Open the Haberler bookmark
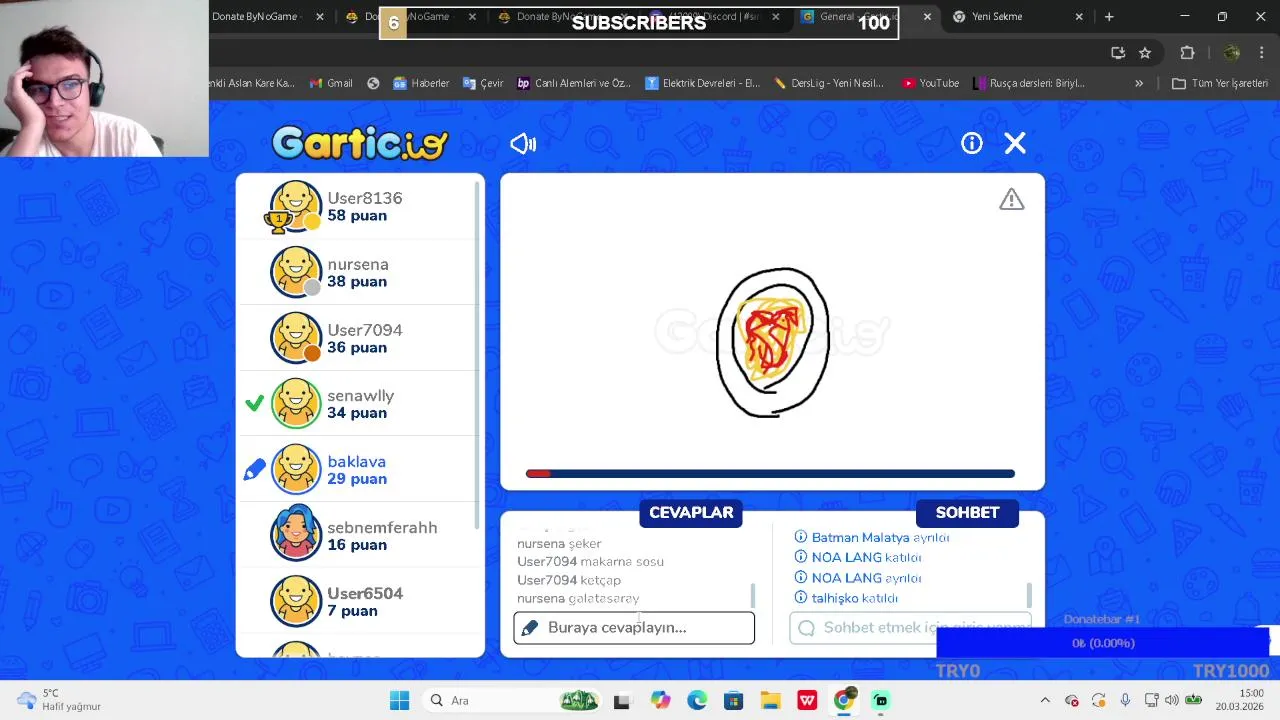Screen dimensions: 1280x720 (421, 84)
